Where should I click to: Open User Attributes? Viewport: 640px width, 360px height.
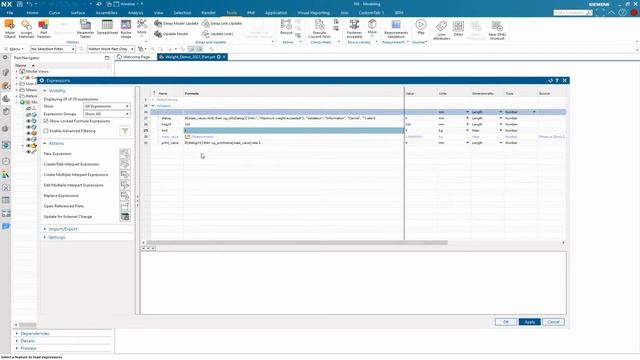click(441, 29)
